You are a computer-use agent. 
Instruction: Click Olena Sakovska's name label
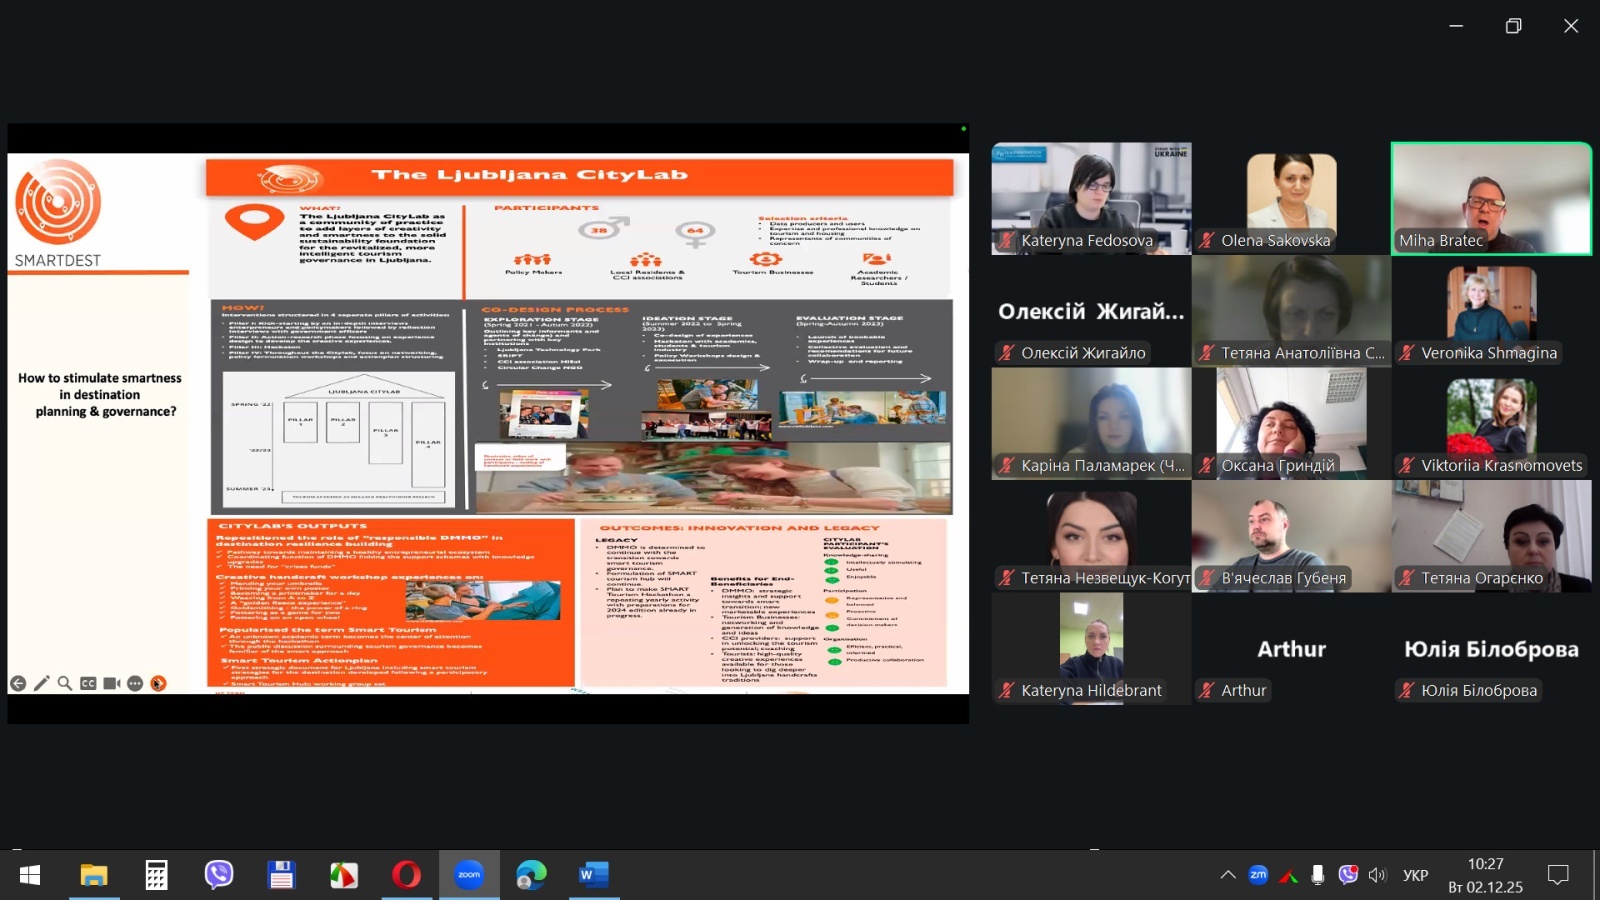tap(1275, 241)
